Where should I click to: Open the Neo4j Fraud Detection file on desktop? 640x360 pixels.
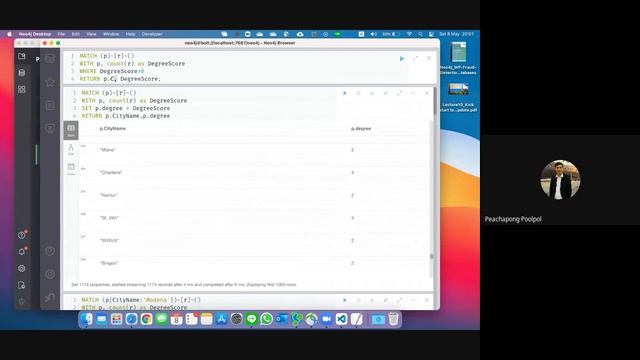[x=458, y=58]
